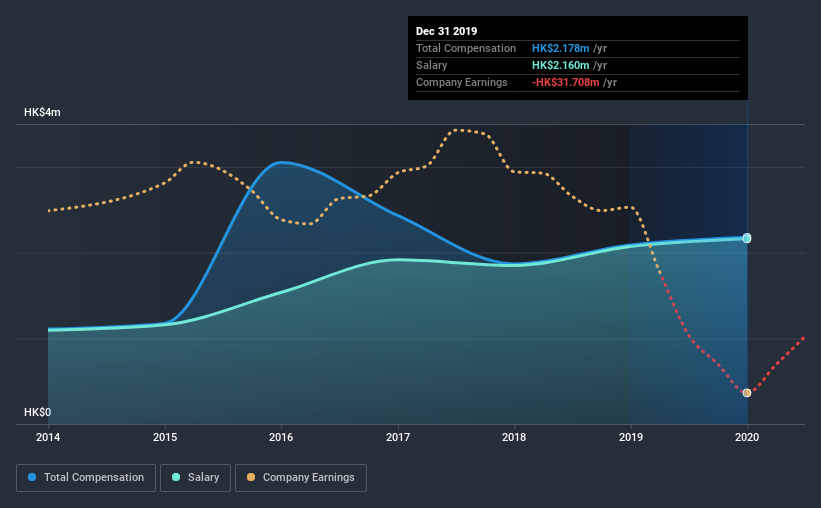Click the 2017 x-axis label
Viewport: 821px width, 508px height.
[x=398, y=437]
